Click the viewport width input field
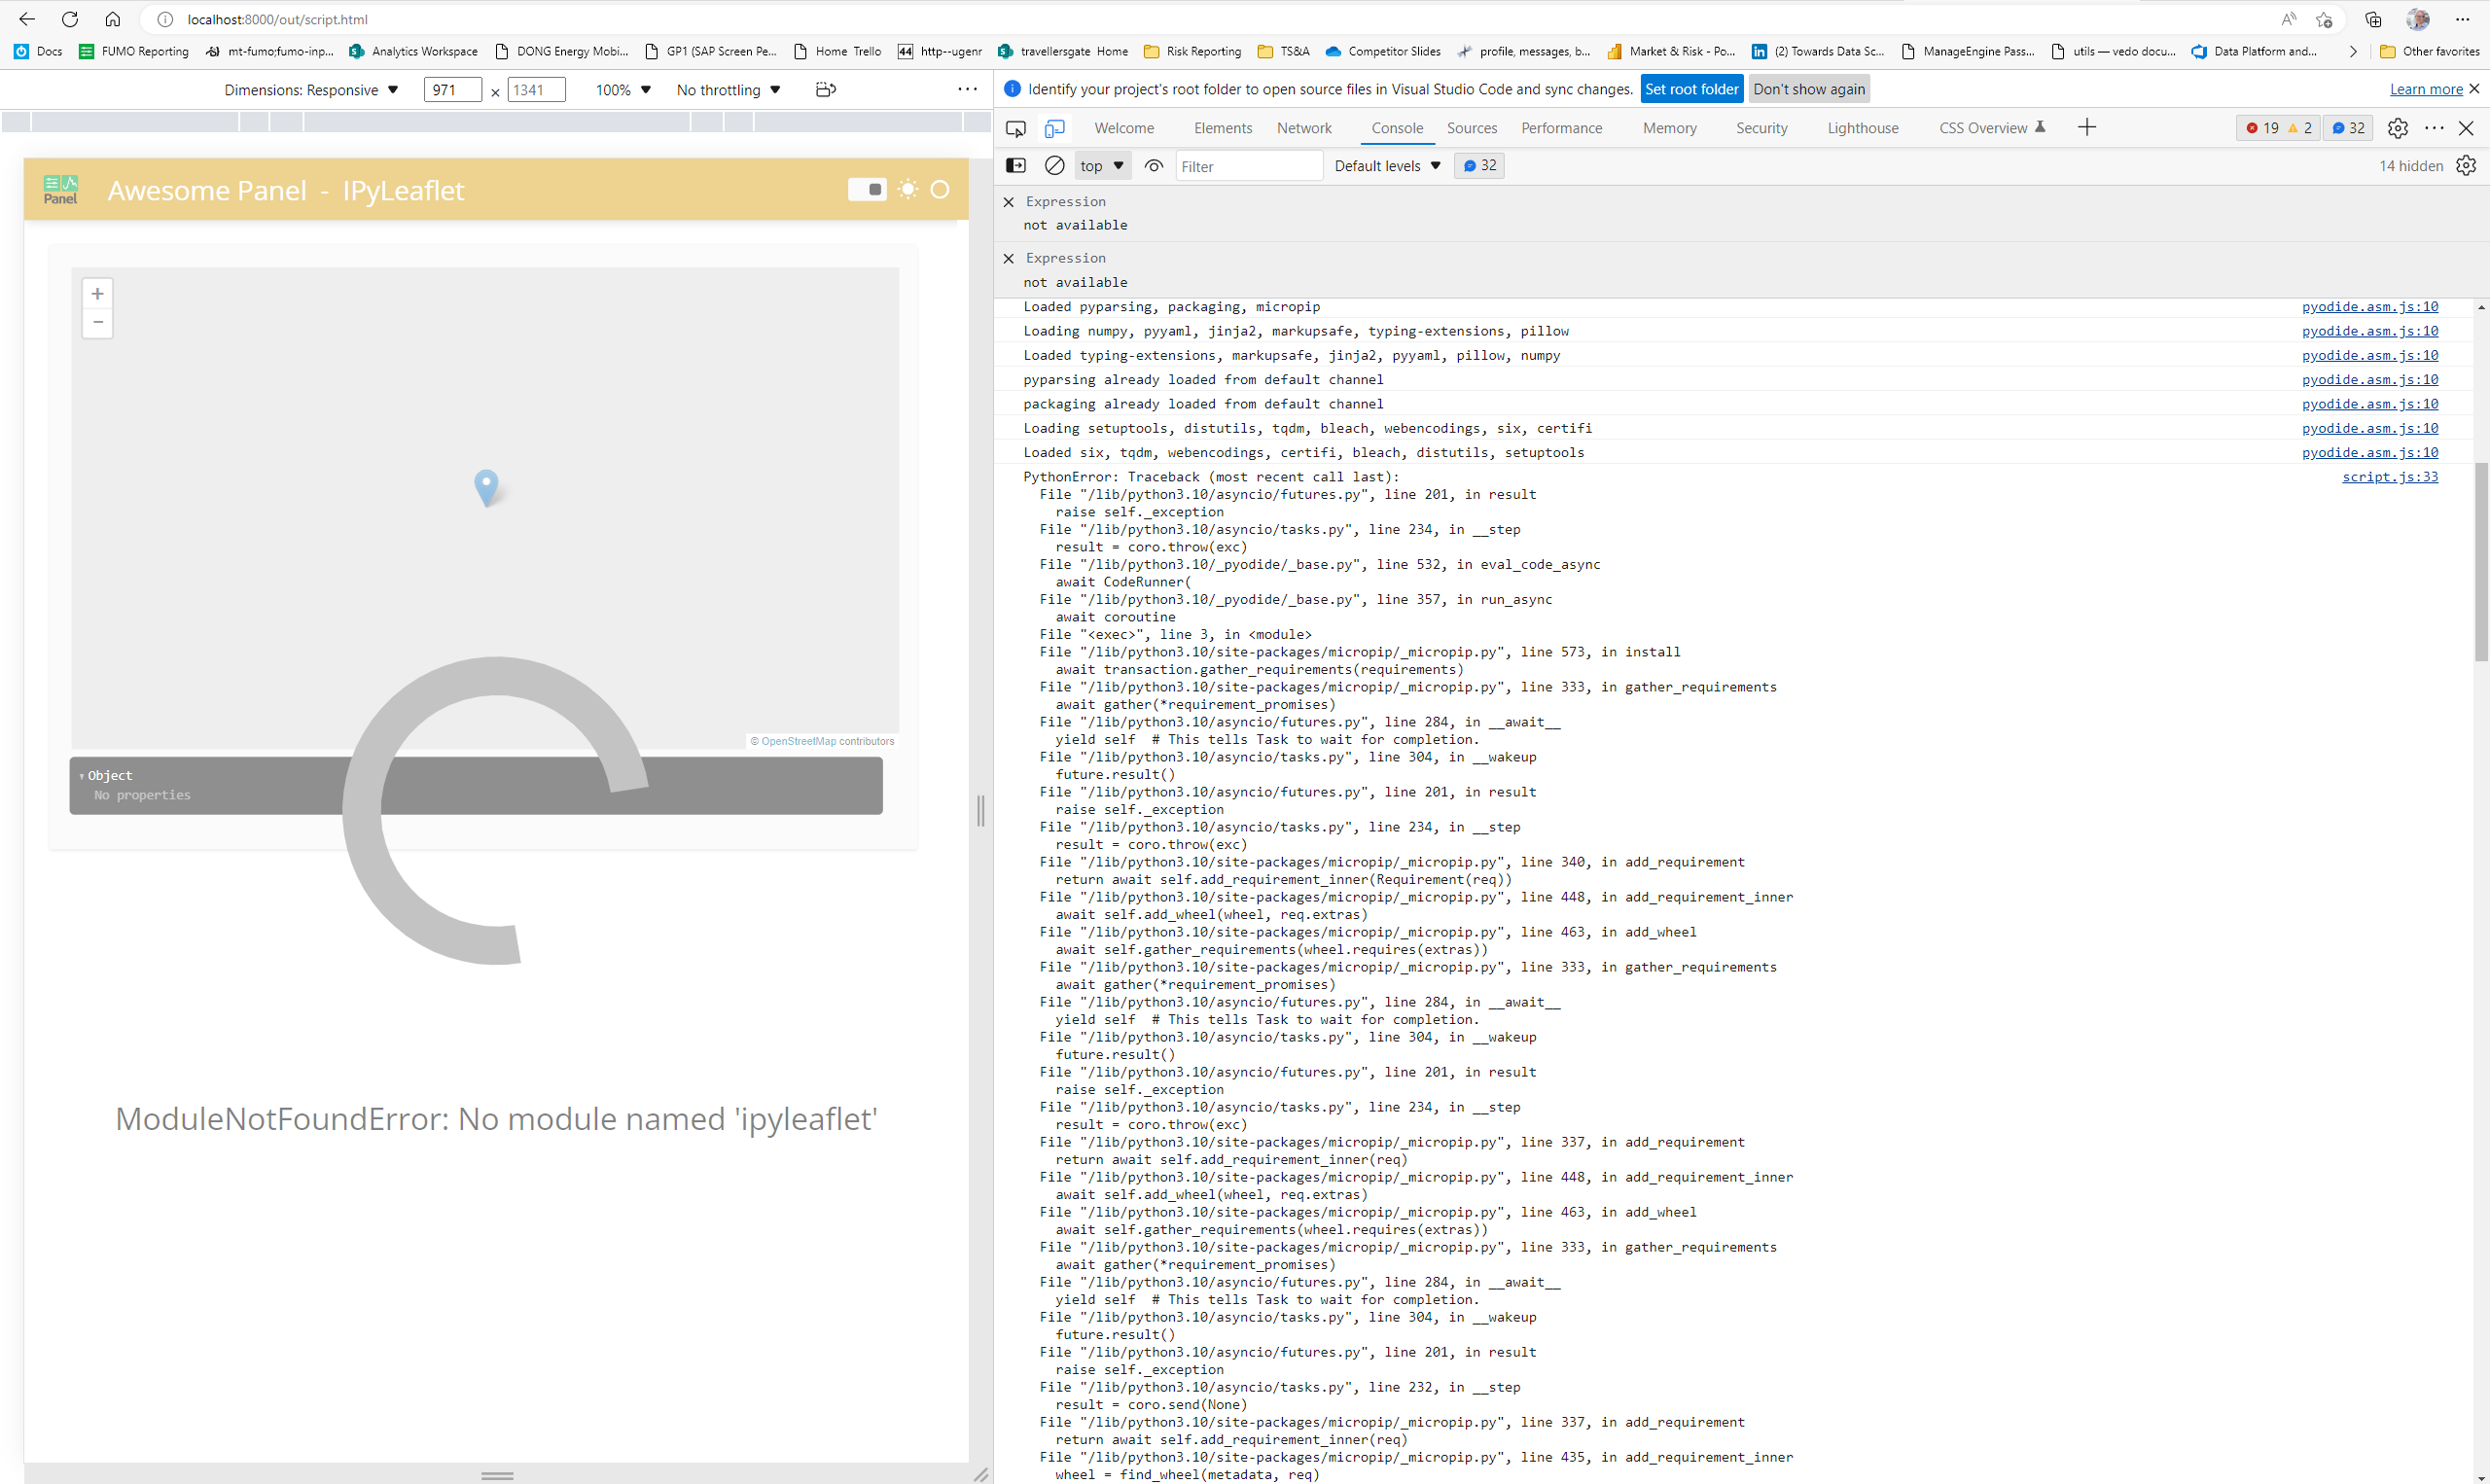2490x1484 pixels. coord(452,89)
